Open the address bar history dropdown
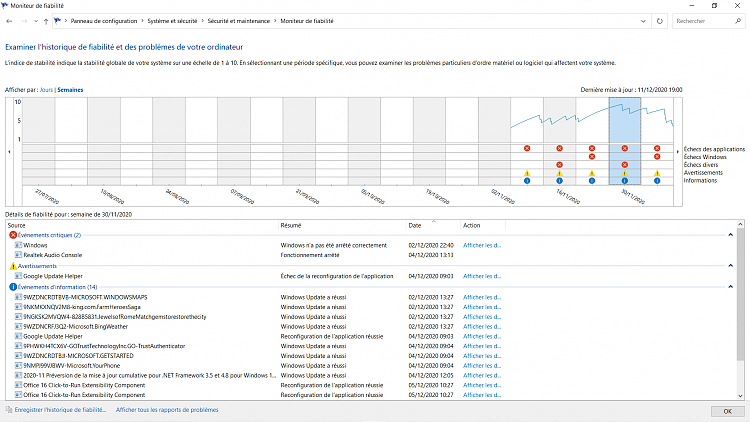Viewport: 750px width, 422px height. pyautogui.click(x=643, y=21)
